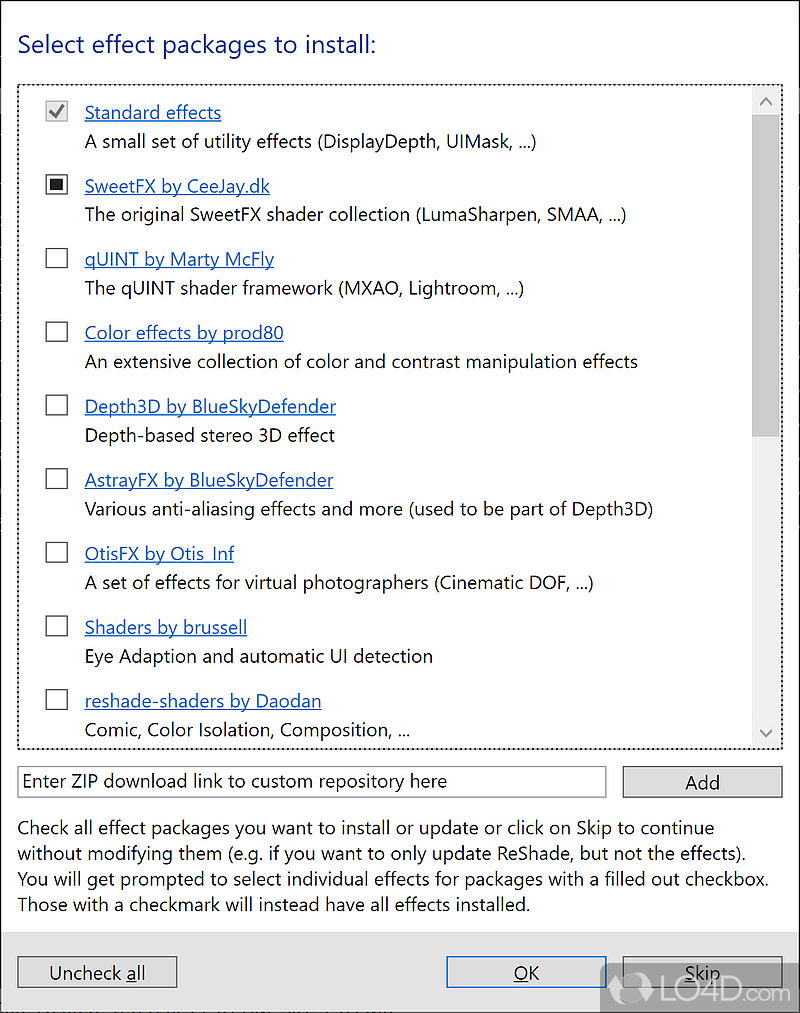Tick the reshade-shaders by Daodan checkbox
The height and width of the screenshot is (1013, 800).
coord(57,700)
